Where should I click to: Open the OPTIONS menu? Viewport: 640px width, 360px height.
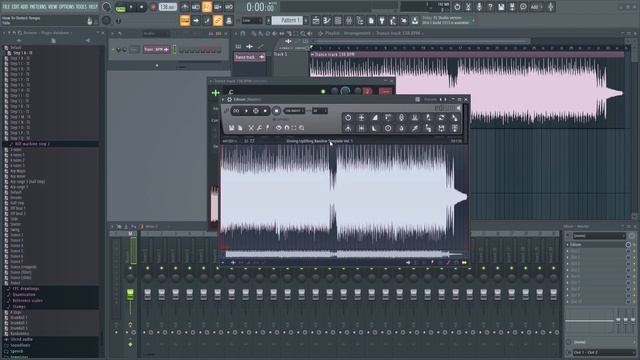67,7
